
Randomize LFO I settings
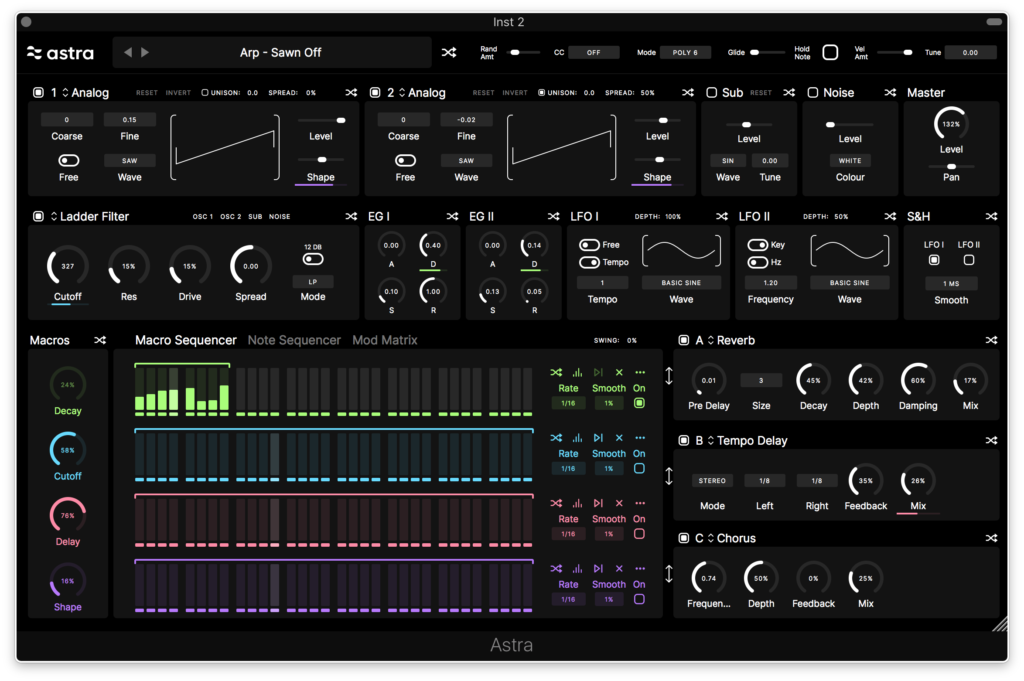click(x=722, y=216)
